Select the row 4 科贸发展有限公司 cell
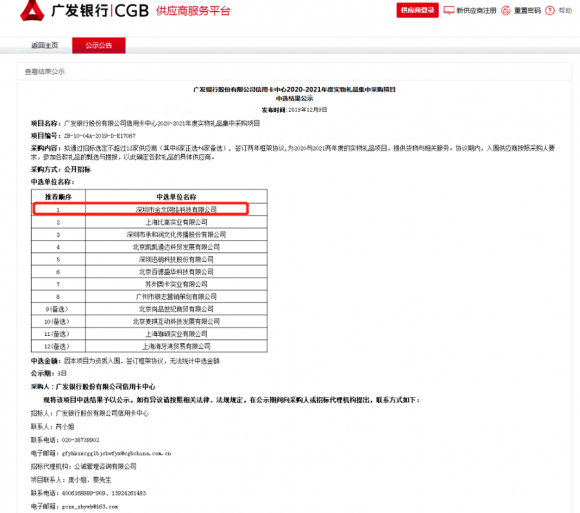The image size is (580, 513). click(x=176, y=247)
